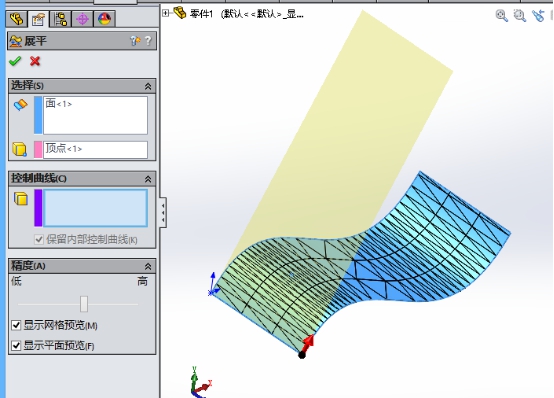Click the 零件1 (默认<<默认>_显... tree label
Screen dimensions: 554x398
pyautogui.click(x=247, y=14)
